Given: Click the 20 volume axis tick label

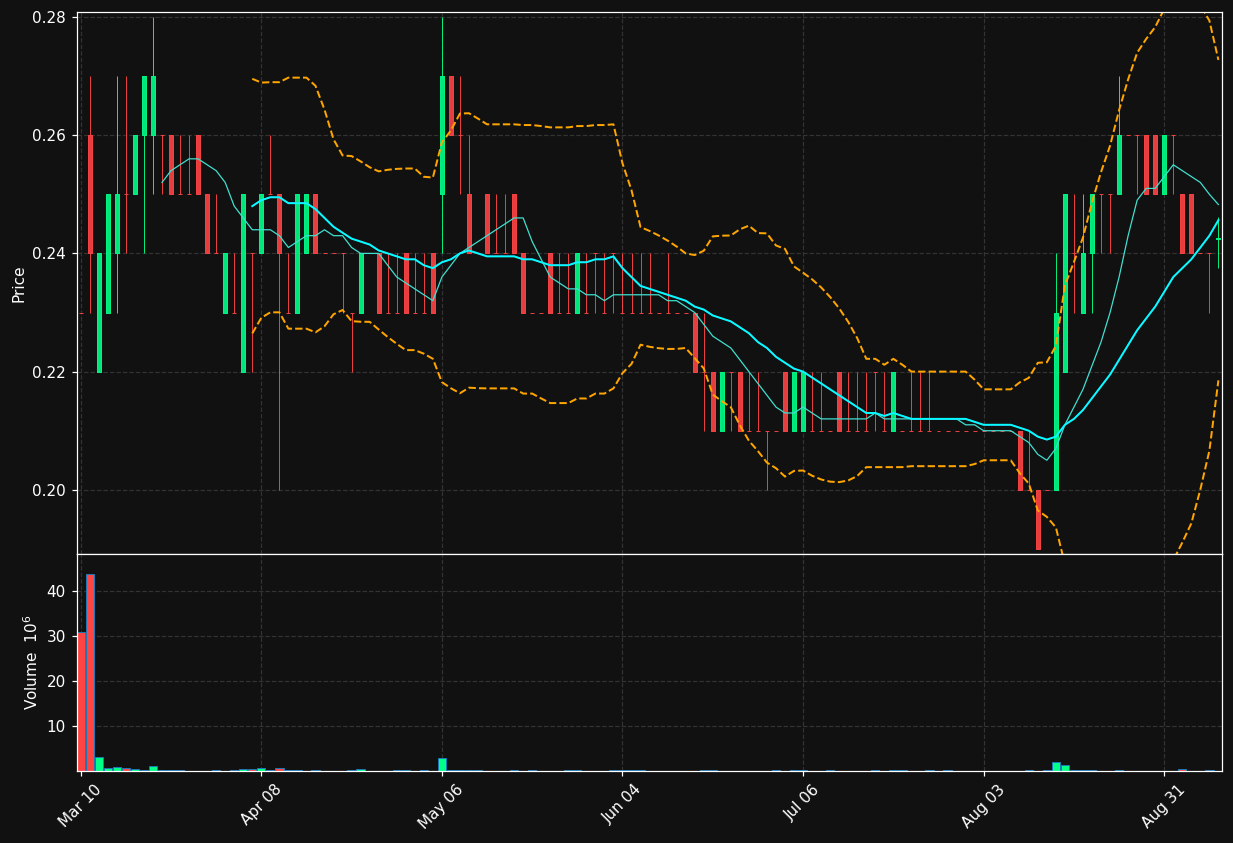Looking at the screenshot, I should point(56,682).
